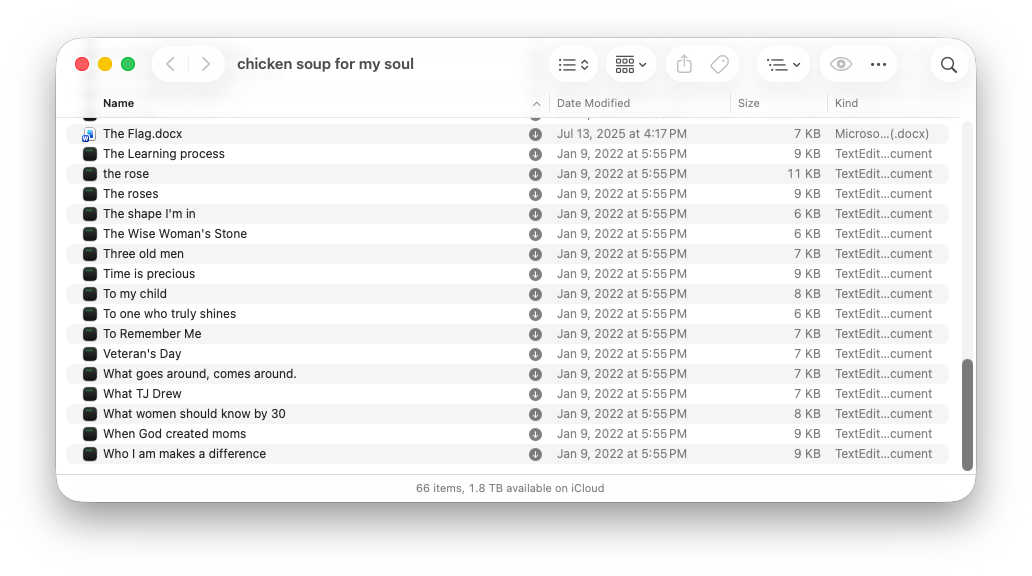Open the Finder search magnifier icon

coord(948,65)
